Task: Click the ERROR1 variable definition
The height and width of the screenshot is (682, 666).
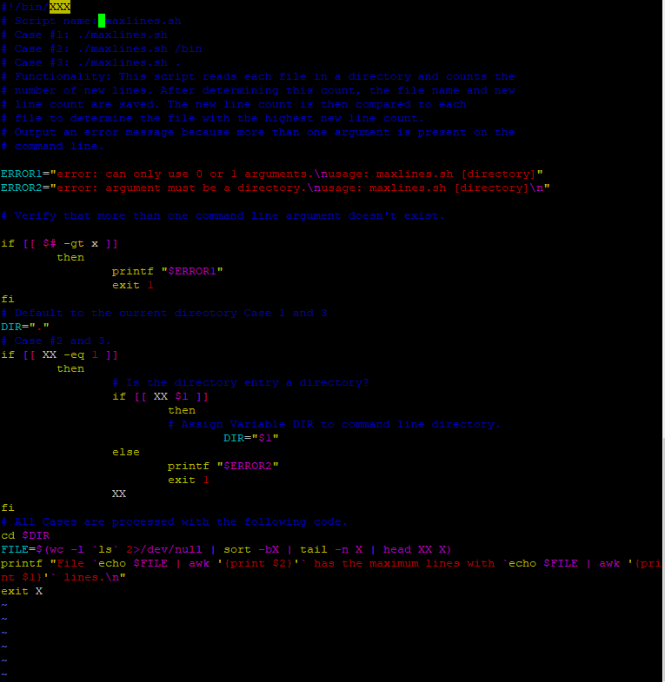Action: [272, 174]
